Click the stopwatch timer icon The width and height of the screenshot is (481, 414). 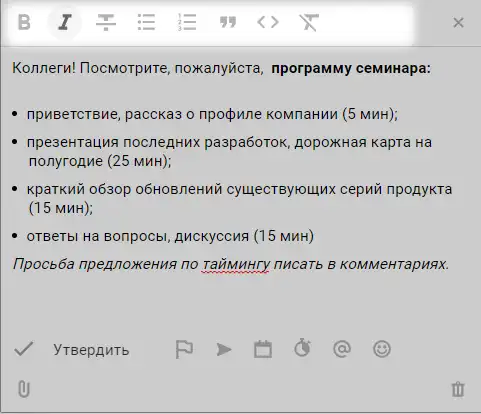[302, 348]
